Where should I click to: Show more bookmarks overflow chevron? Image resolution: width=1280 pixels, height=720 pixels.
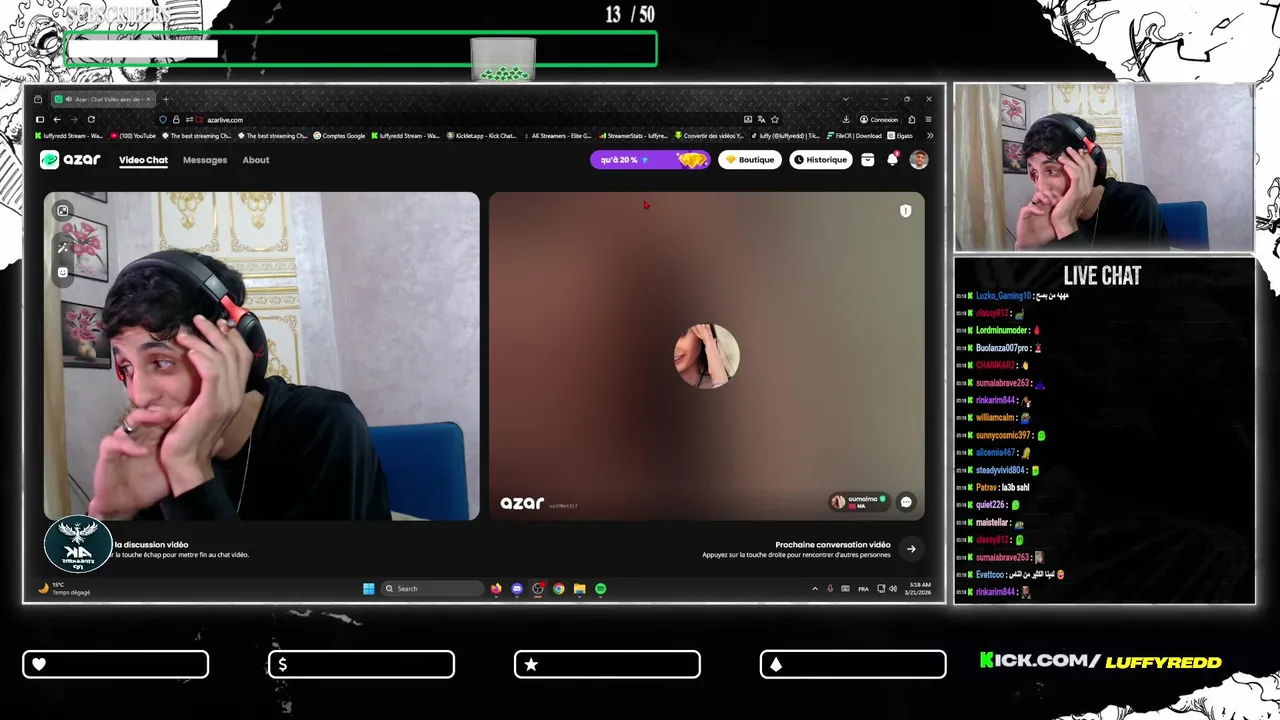coord(930,136)
